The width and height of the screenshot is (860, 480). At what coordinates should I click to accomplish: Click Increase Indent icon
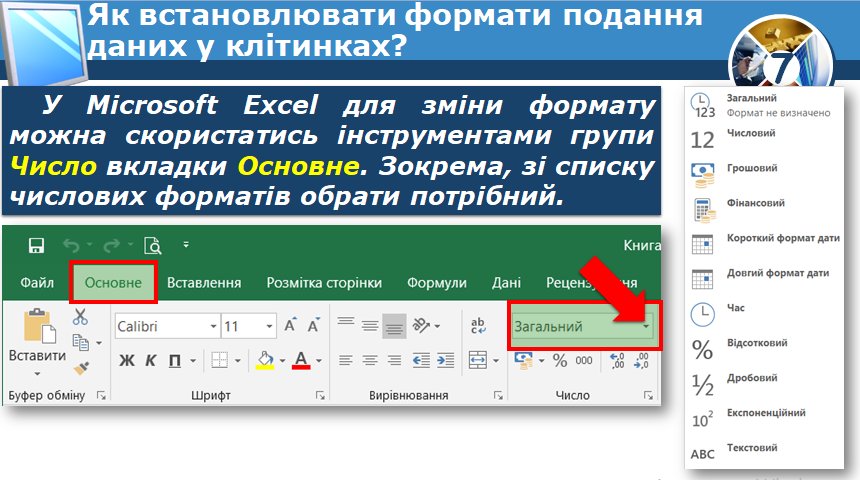coord(445,360)
